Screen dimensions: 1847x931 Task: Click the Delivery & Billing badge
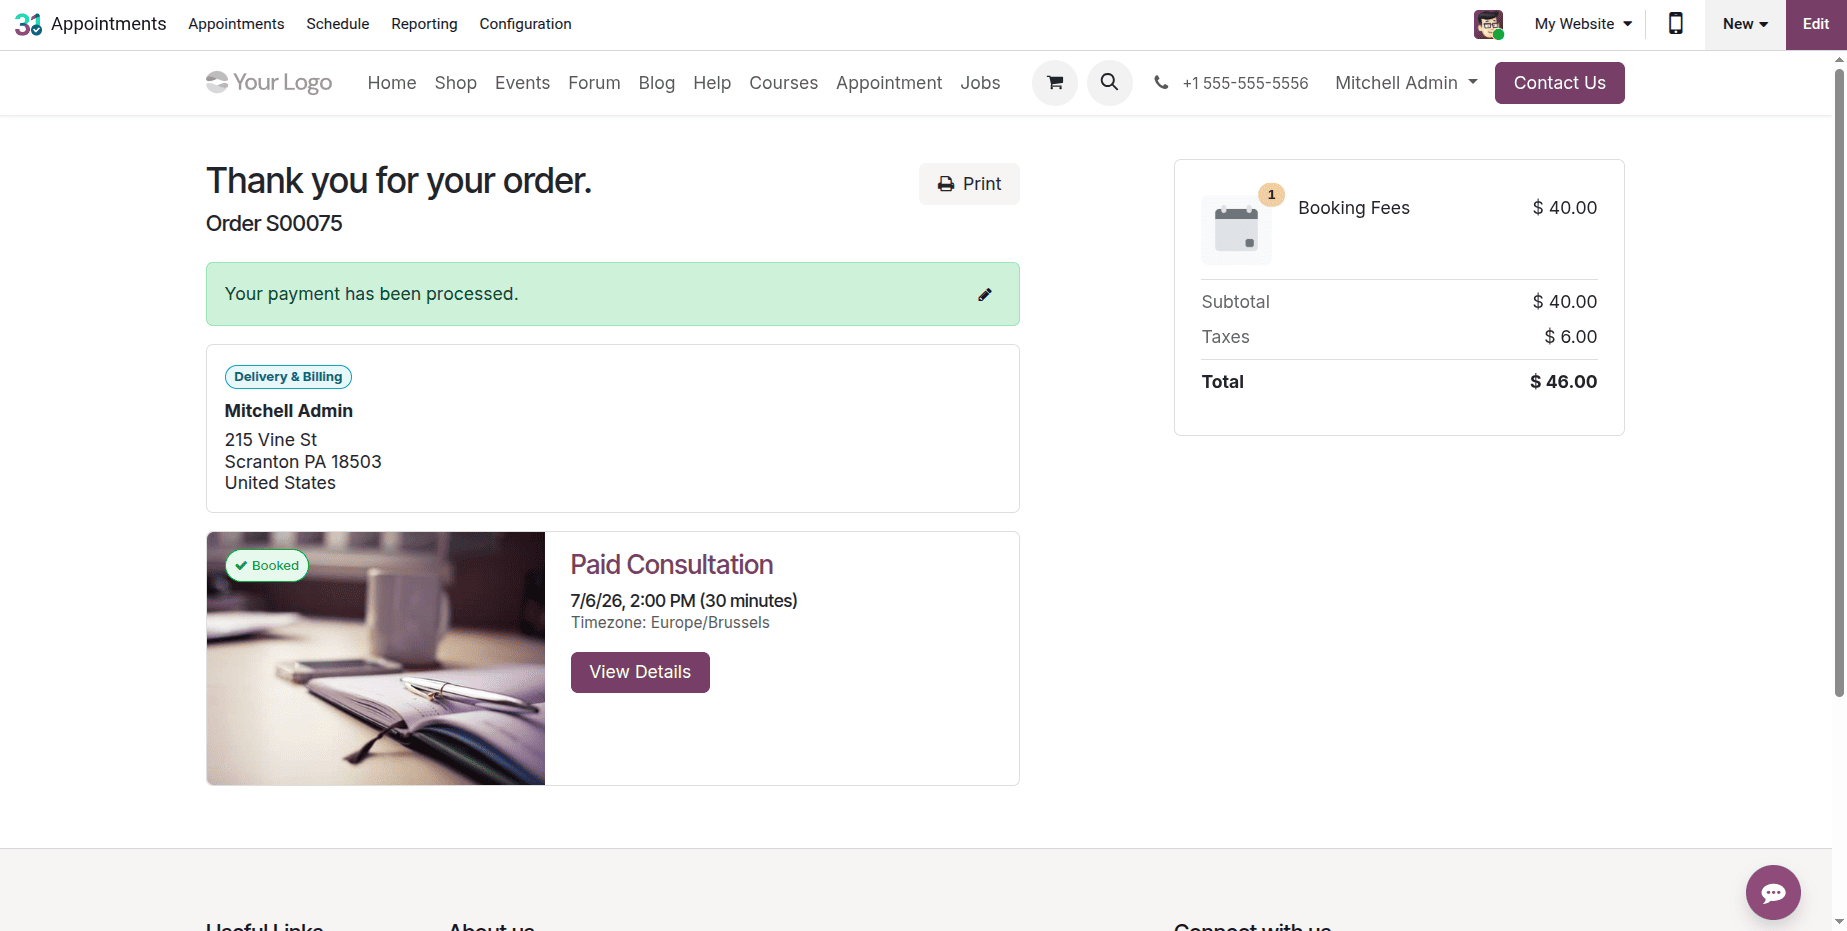click(x=288, y=377)
